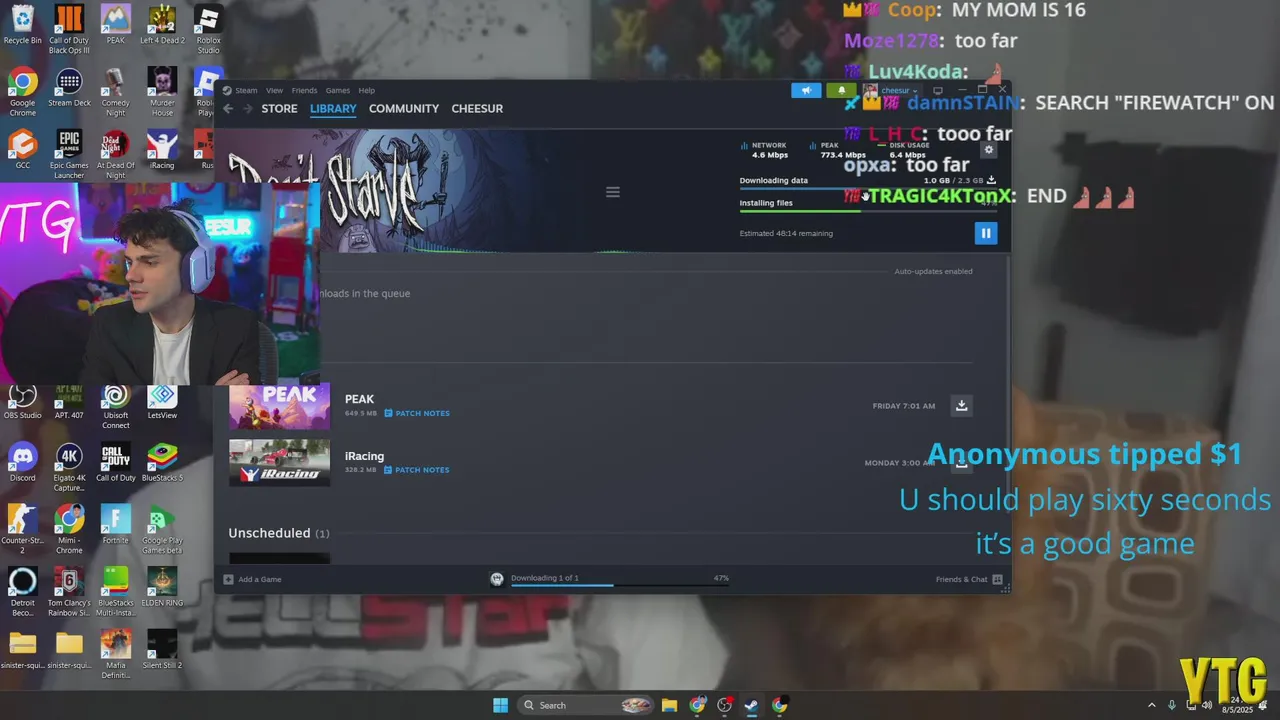1280x720 pixels.
Task: Launch the Discord desktop shortcut
Action: [22, 462]
